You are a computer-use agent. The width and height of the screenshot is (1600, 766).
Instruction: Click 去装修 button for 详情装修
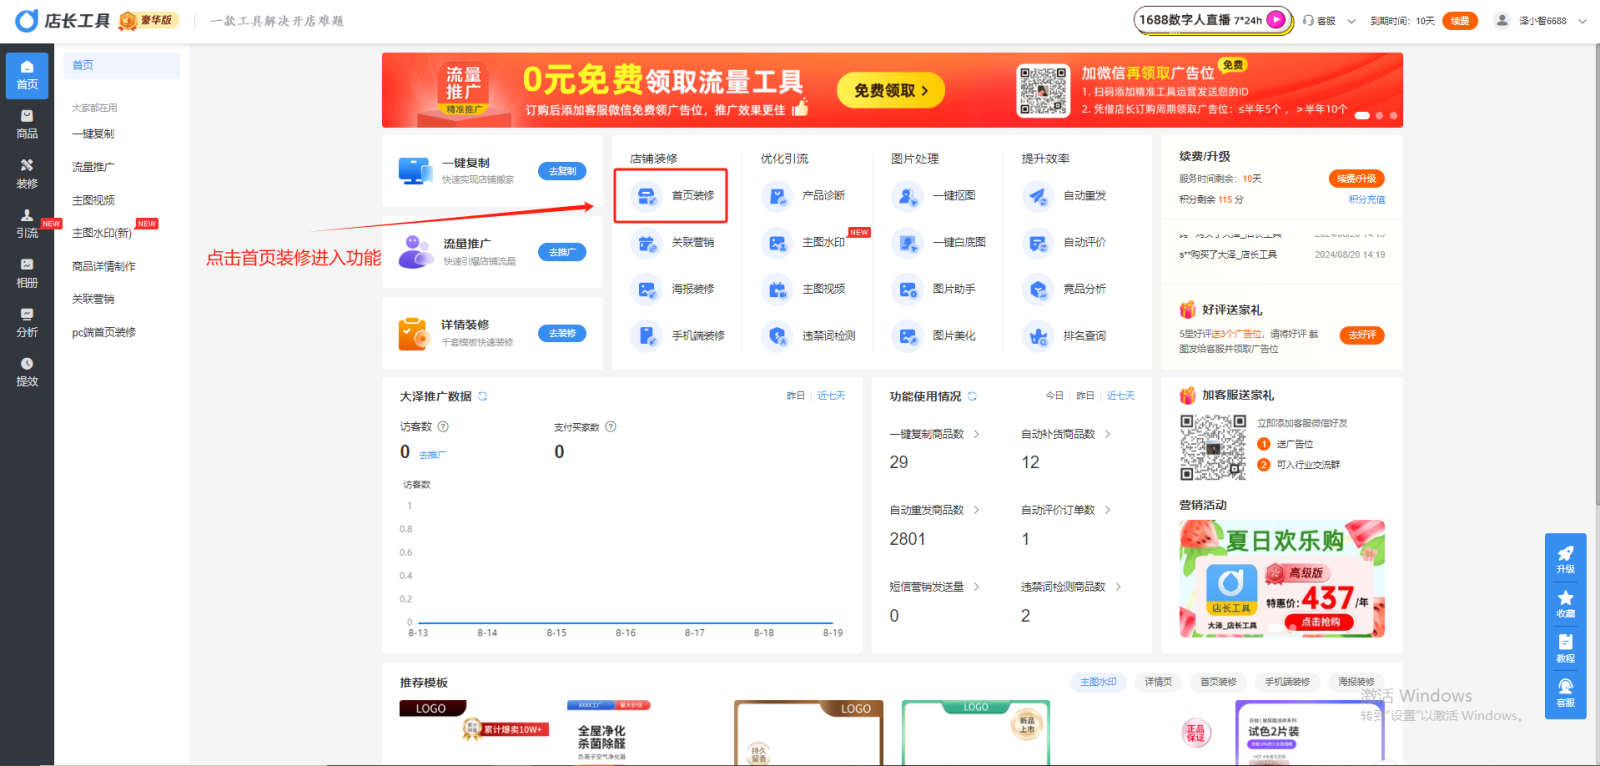pos(562,333)
